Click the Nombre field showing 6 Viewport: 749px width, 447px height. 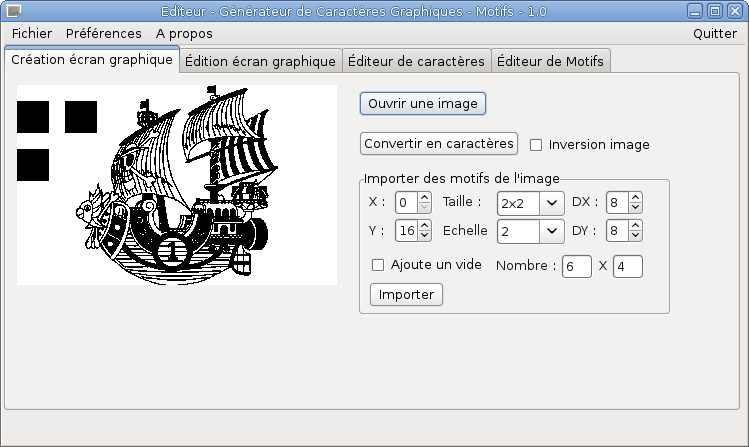click(x=577, y=266)
